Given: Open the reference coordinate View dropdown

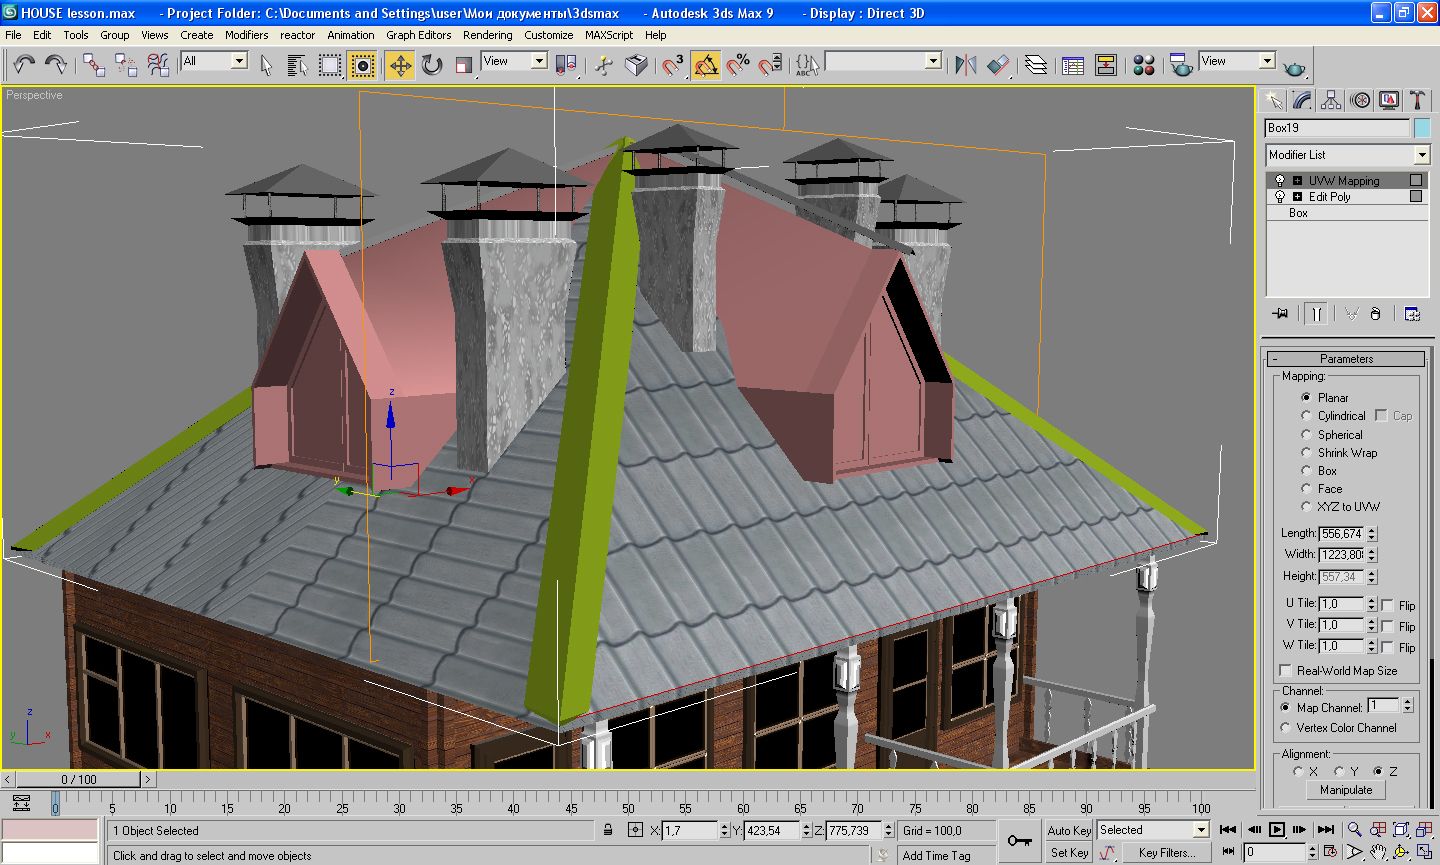Looking at the screenshot, I should (x=538, y=61).
